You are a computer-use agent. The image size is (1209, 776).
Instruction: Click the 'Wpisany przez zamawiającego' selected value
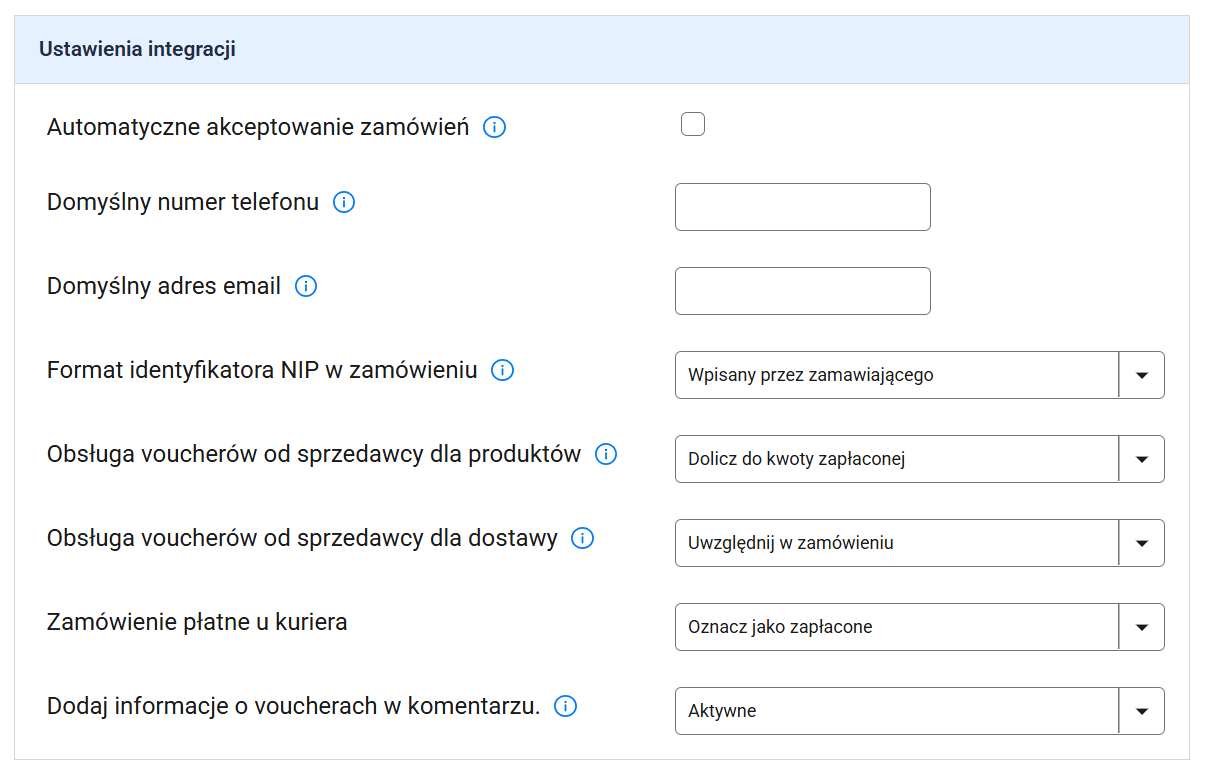[810, 375]
